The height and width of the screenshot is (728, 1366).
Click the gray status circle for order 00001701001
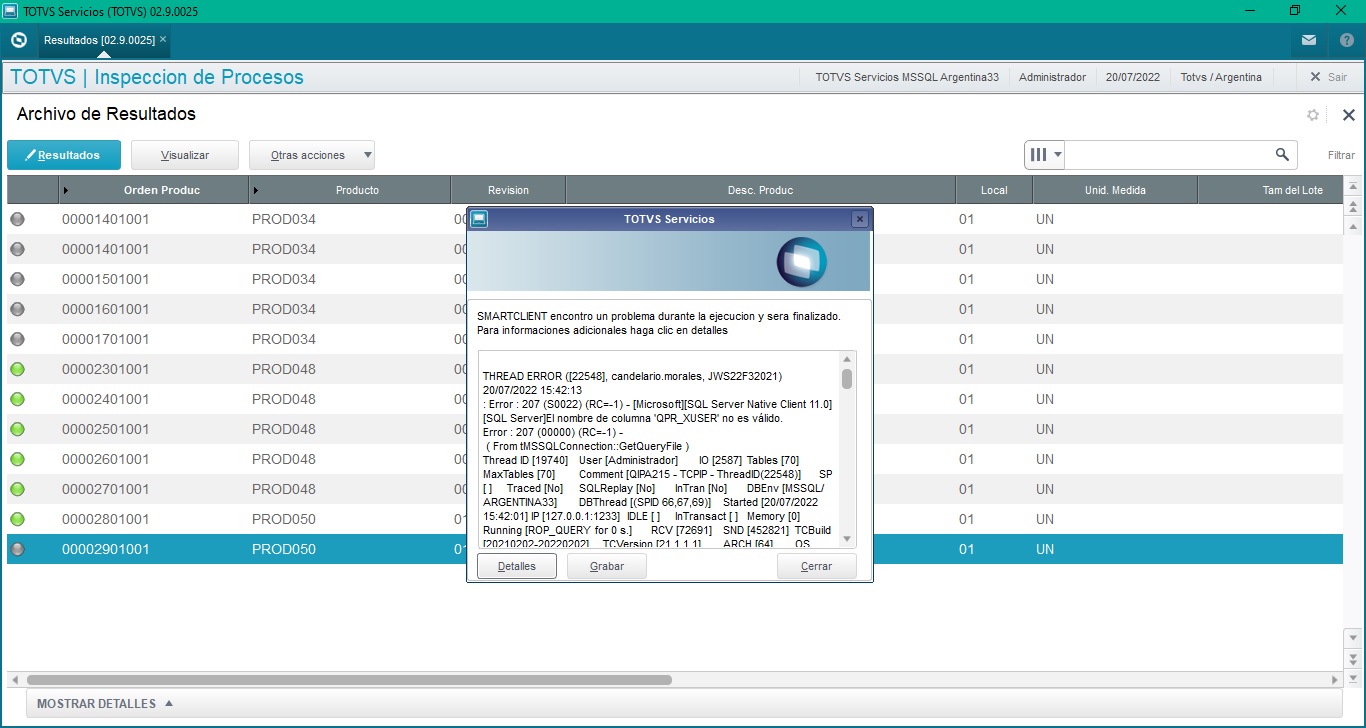pos(17,339)
